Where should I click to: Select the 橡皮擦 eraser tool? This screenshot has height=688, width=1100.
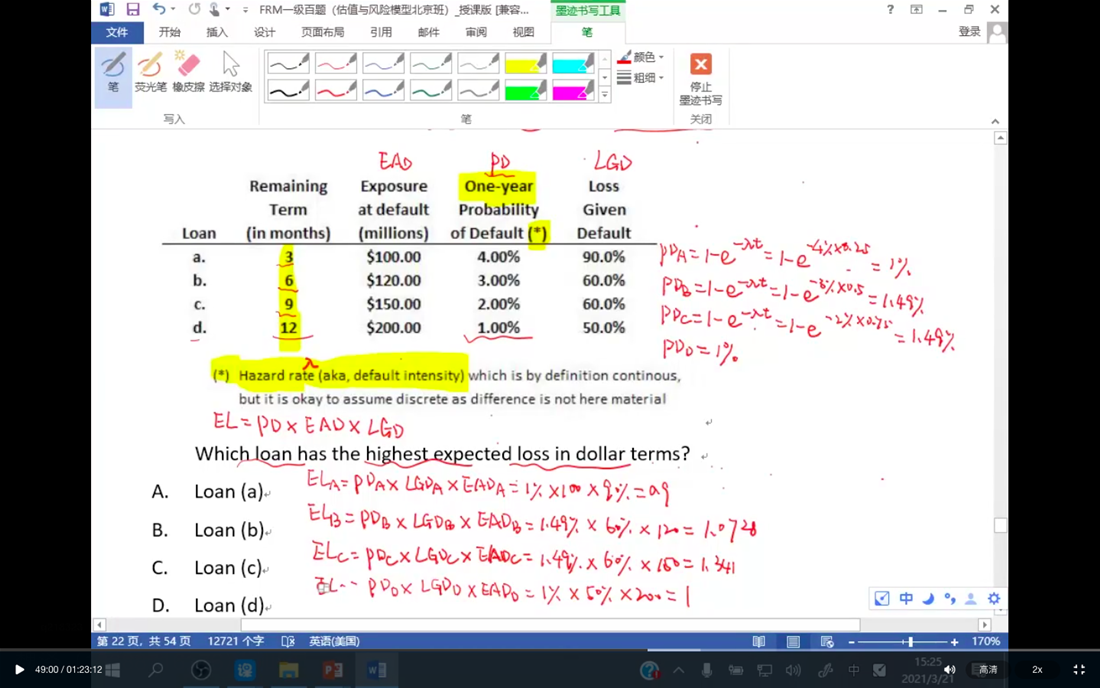[188, 73]
